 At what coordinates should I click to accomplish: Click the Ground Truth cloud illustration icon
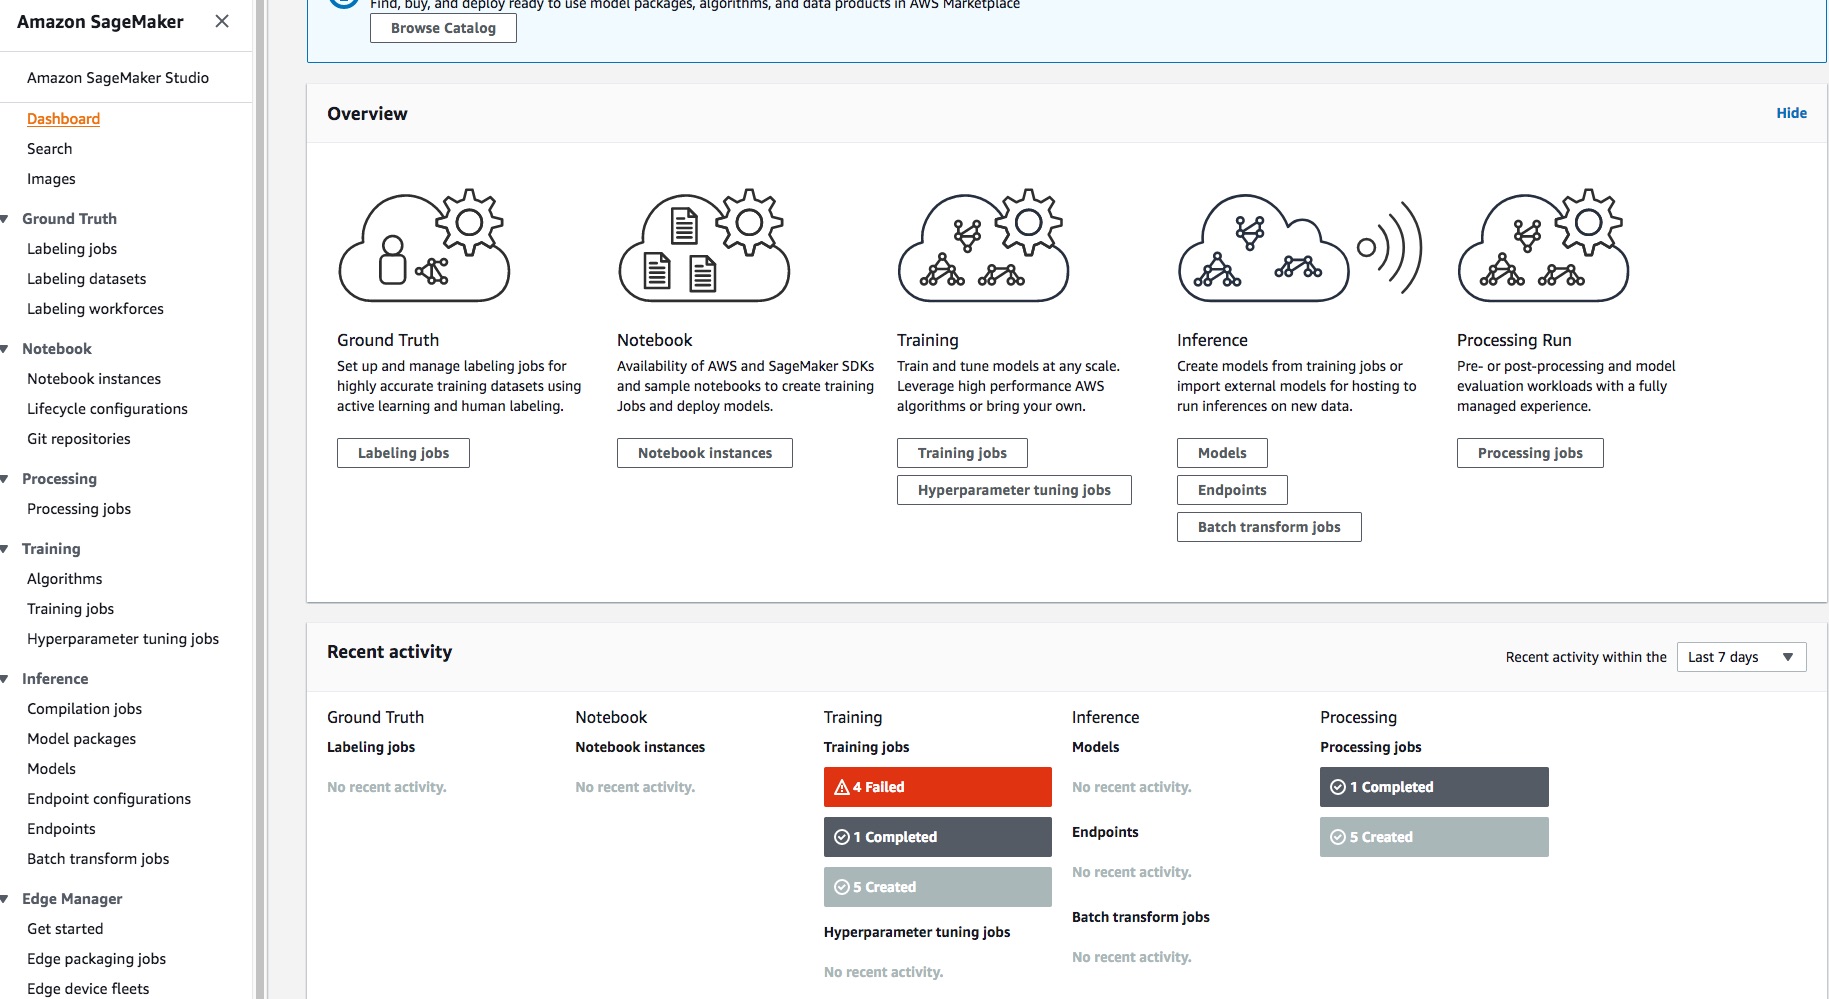pyautogui.click(x=425, y=246)
